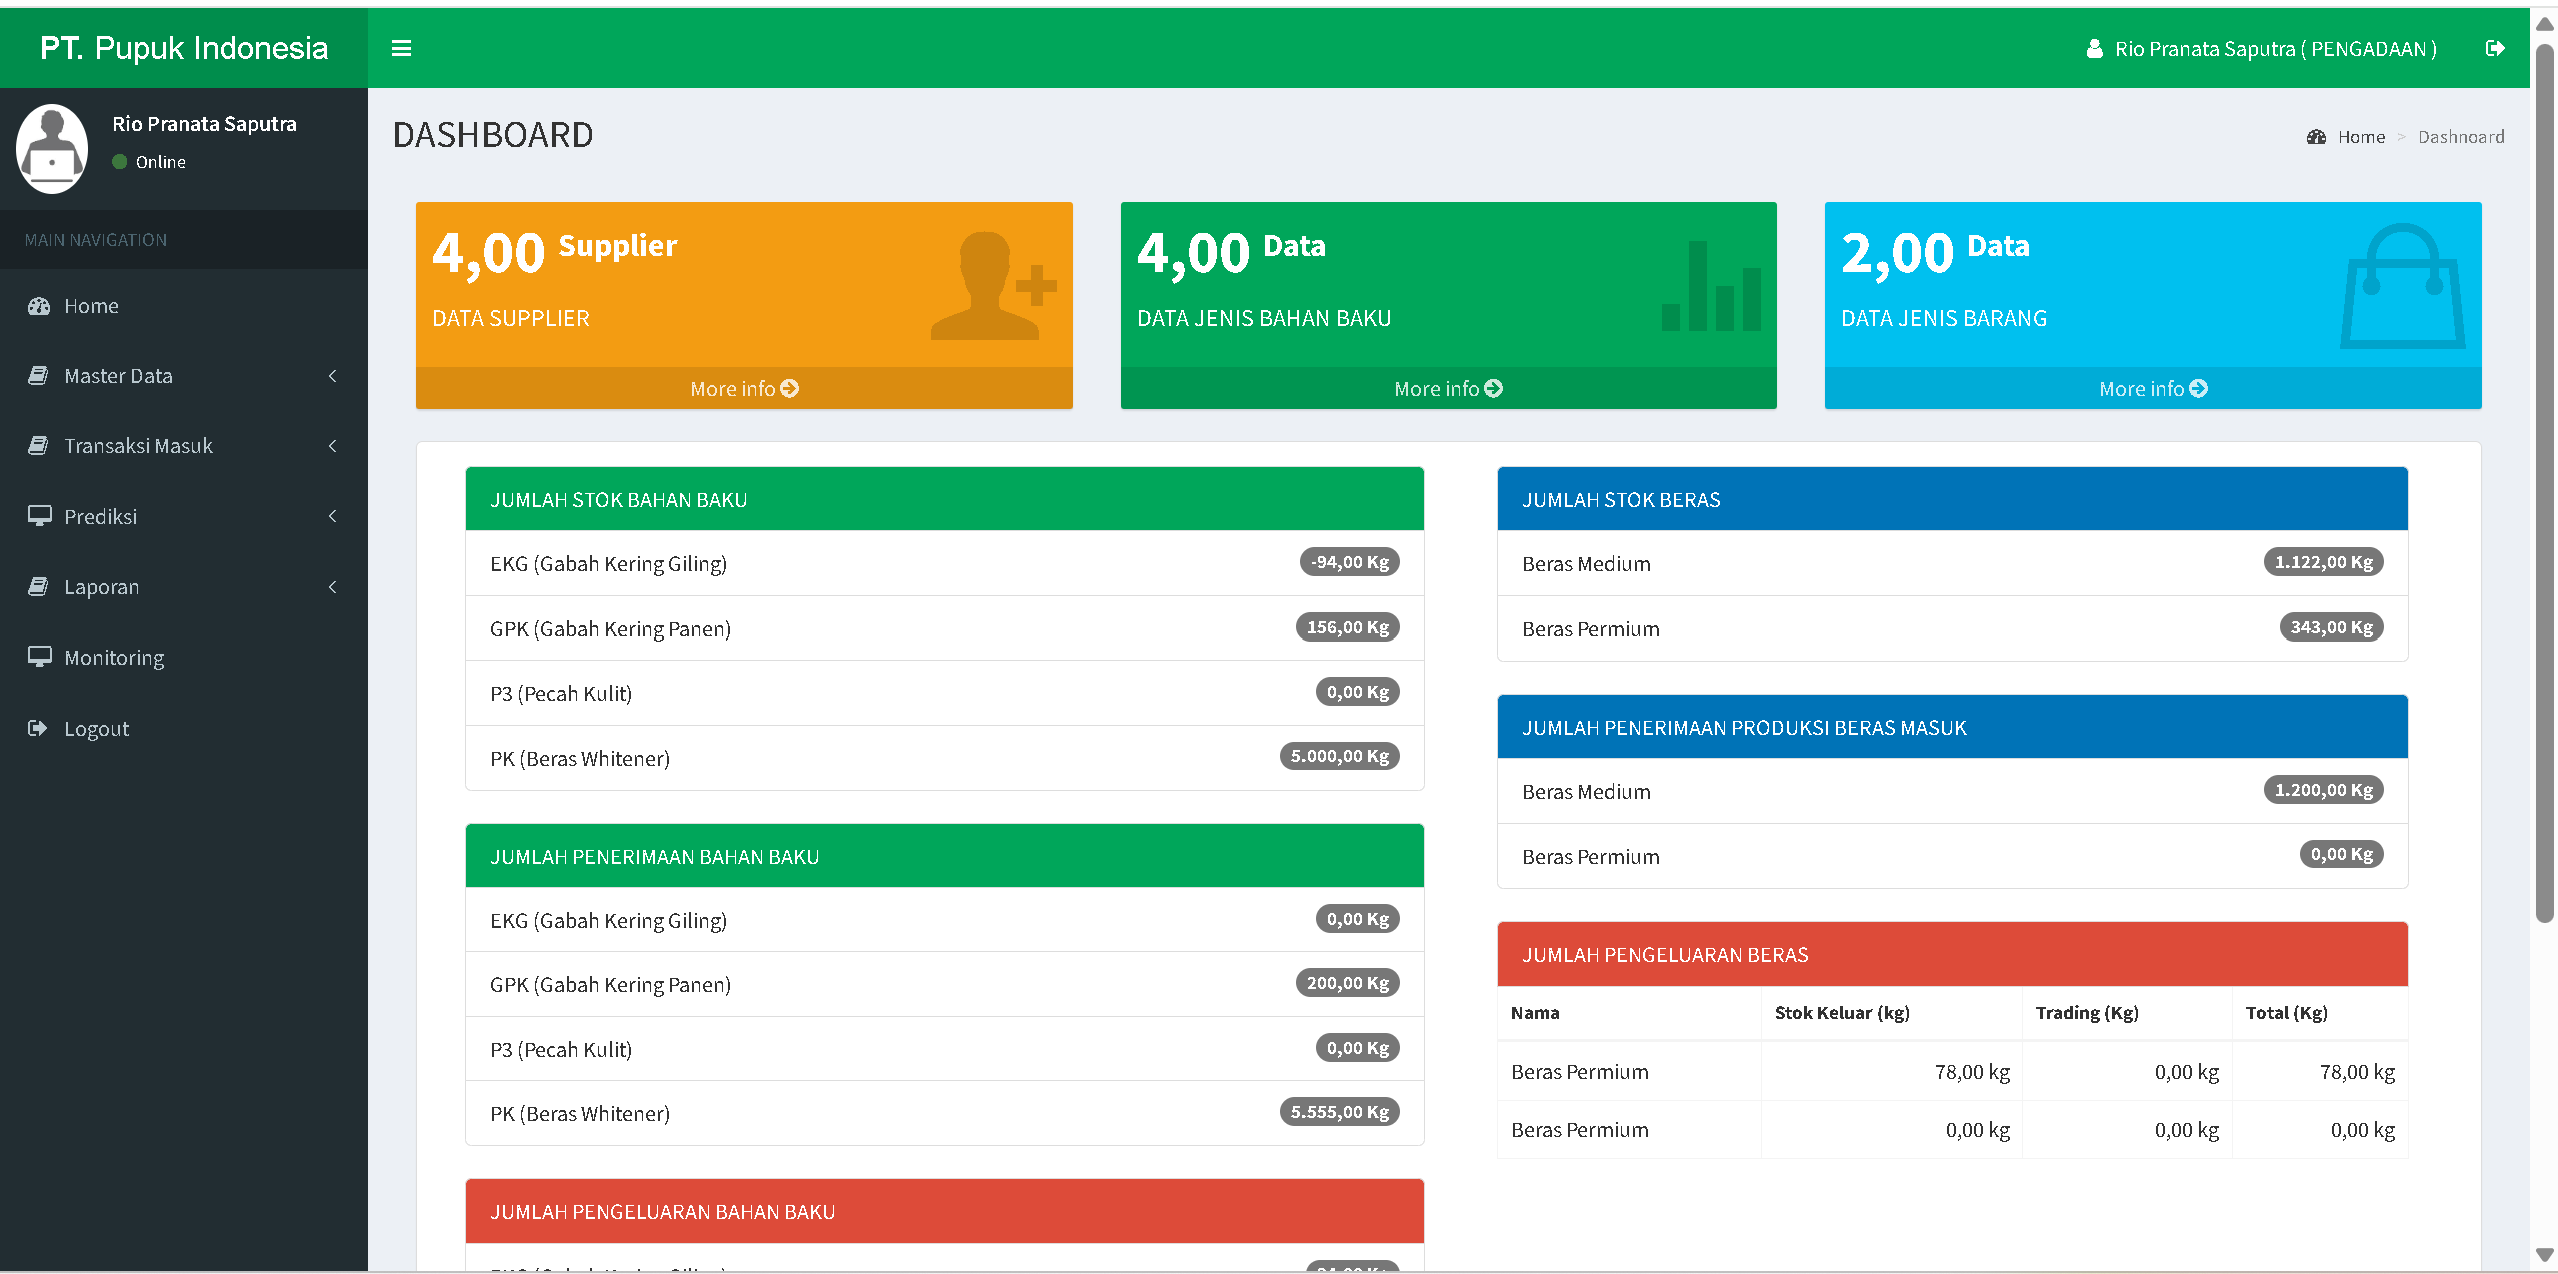Expand the Transaksi Masuk submenu arrow
This screenshot has width=2558, height=1274.
pyautogui.click(x=333, y=446)
